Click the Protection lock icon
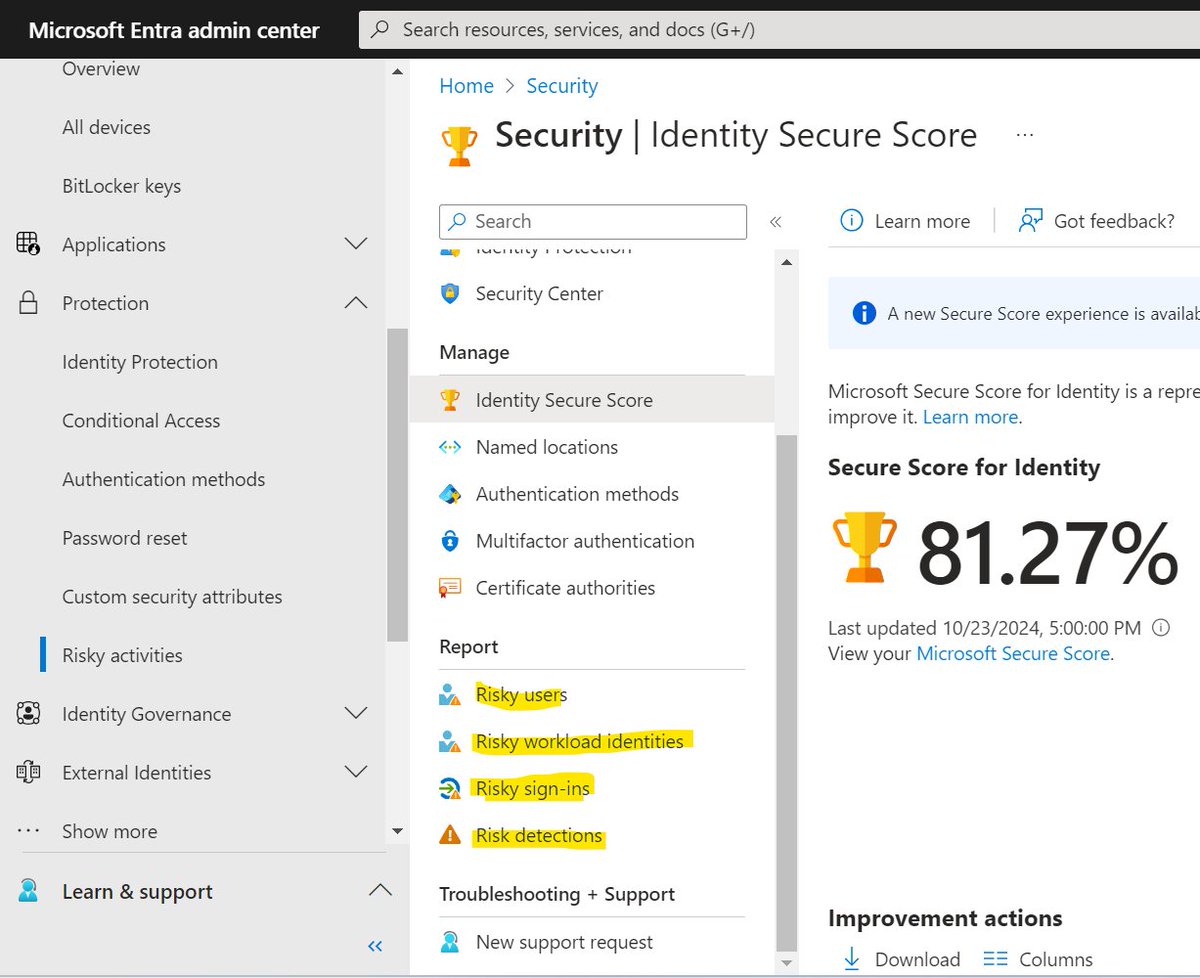1200x978 pixels. (28, 303)
